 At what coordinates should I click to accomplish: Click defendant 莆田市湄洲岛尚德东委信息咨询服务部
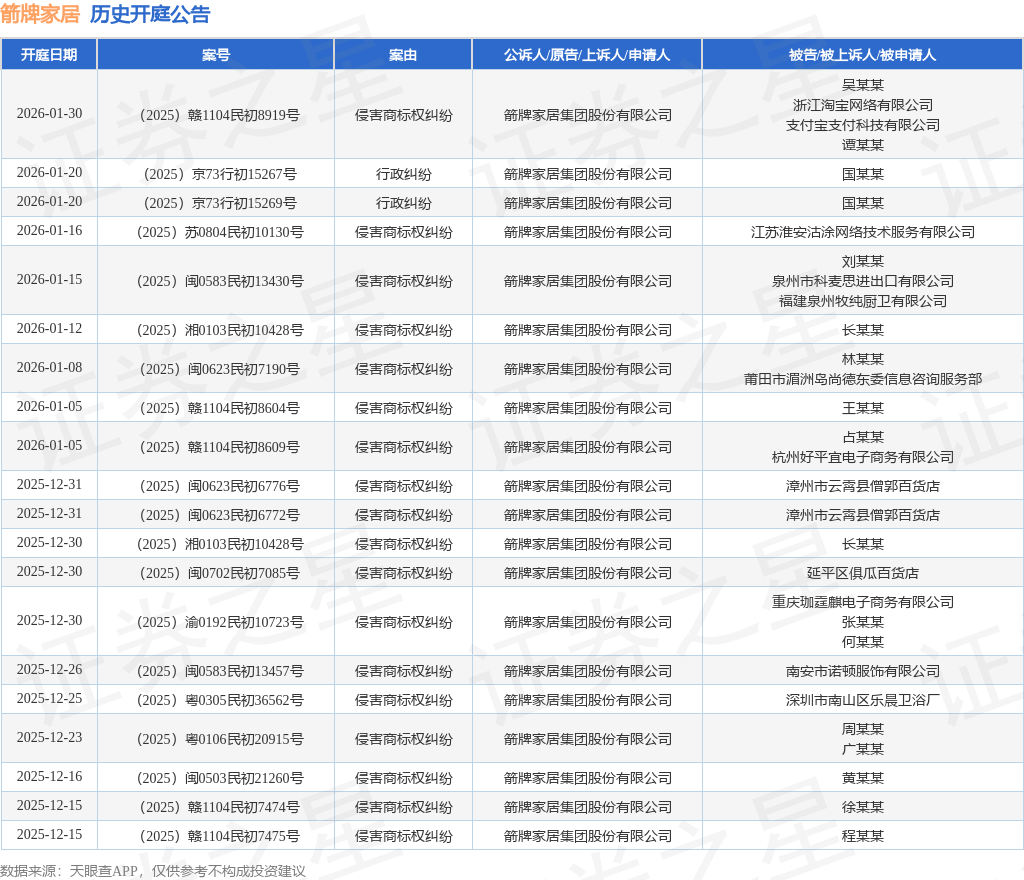(863, 379)
